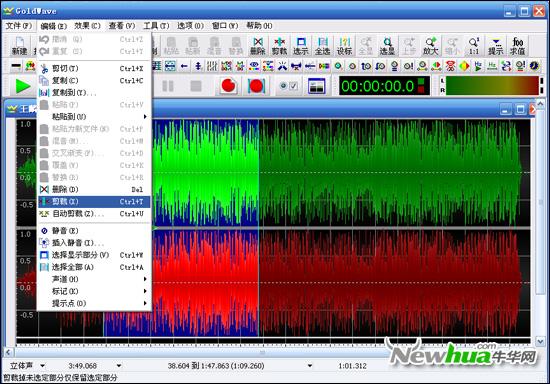Image resolution: width=550 pixels, height=384 pixels.
Task: Click the black bar icon in effects toolbar
Action: (x=16, y=66)
